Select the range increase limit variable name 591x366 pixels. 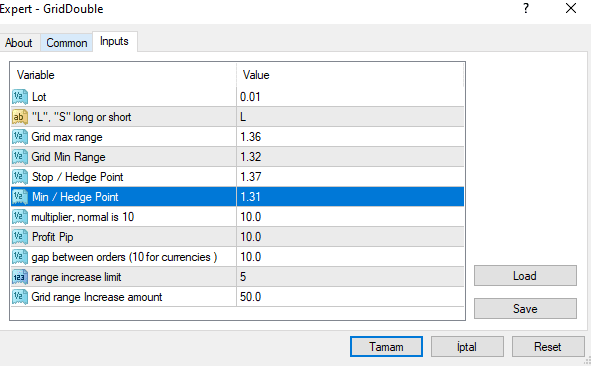[76, 277]
